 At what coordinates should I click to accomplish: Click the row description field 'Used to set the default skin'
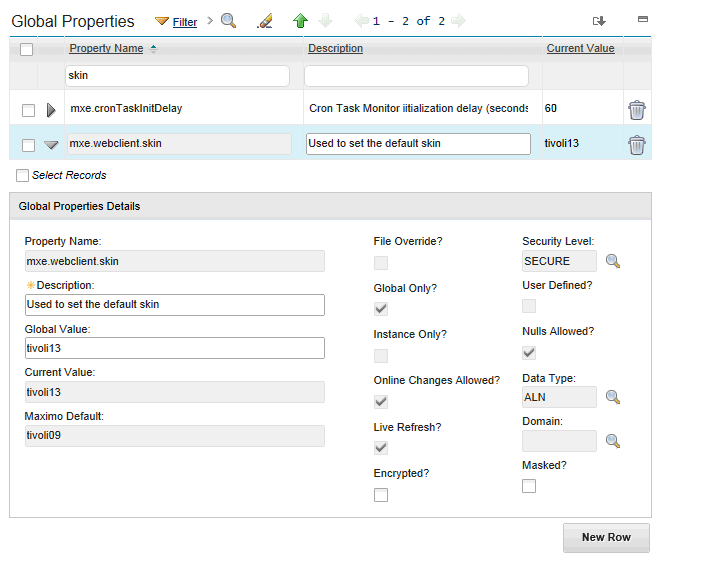tap(418, 144)
